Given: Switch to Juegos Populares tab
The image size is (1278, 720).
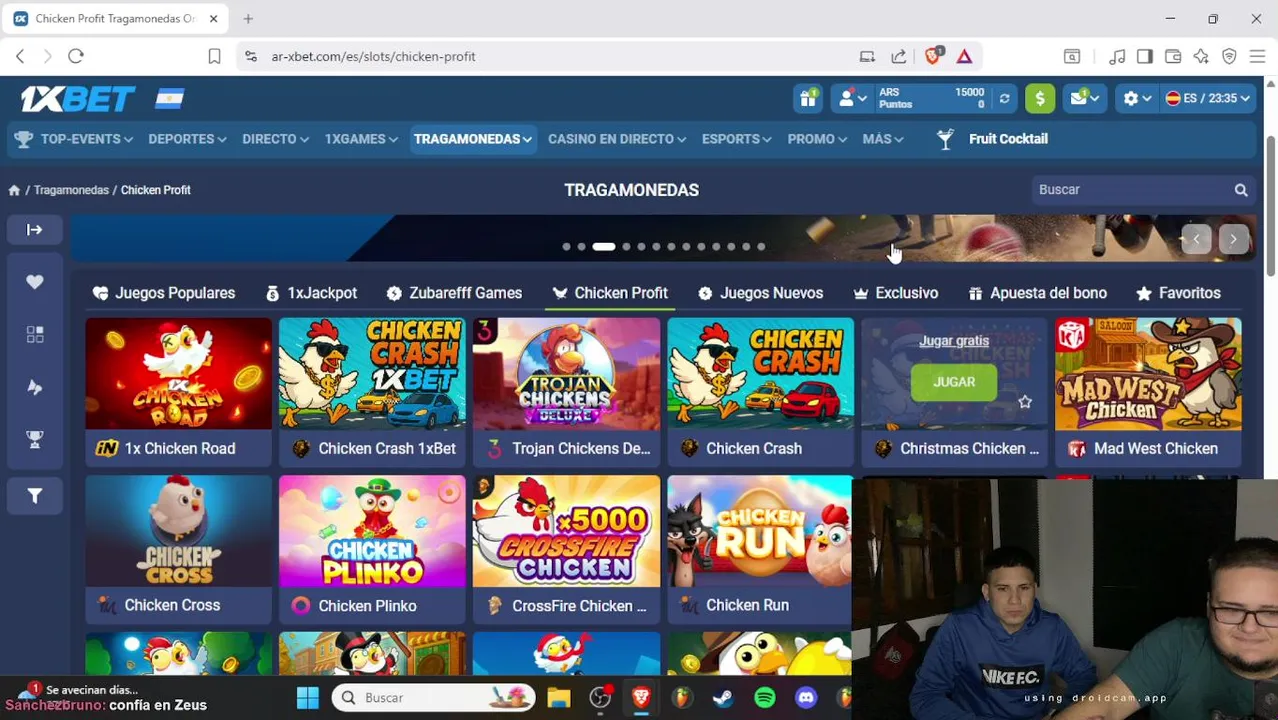Looking at the screenshot, I should pyautogui.click(x=164, y=293).
